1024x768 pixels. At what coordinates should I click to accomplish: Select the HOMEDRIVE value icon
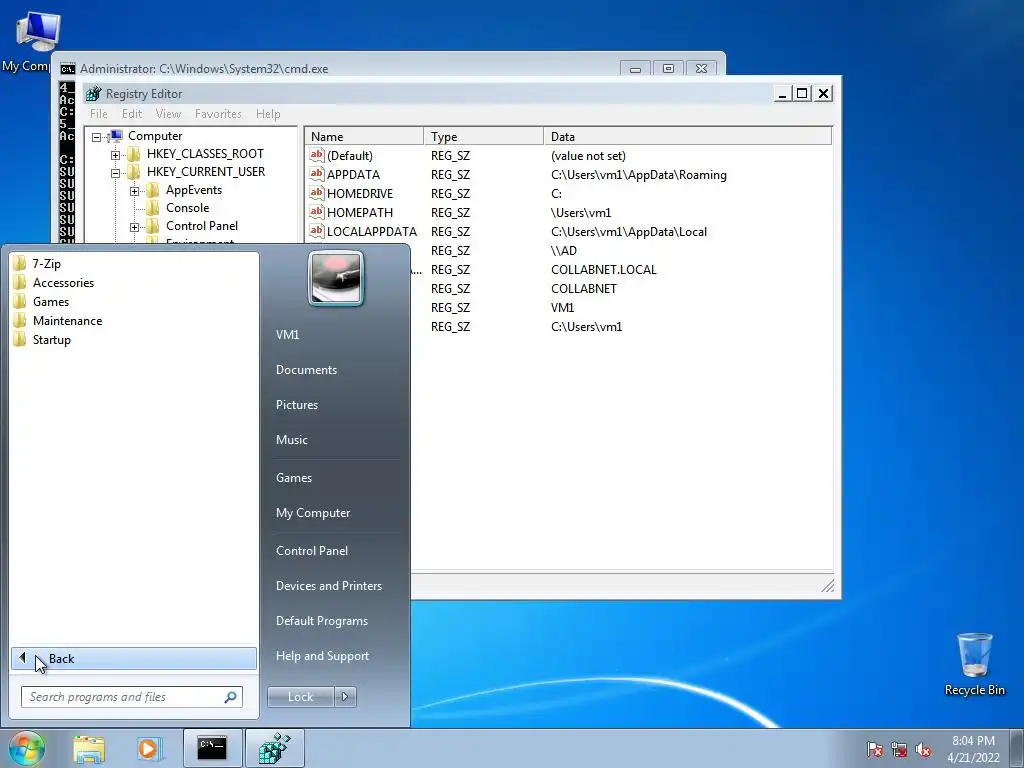(x=317, y=193)
